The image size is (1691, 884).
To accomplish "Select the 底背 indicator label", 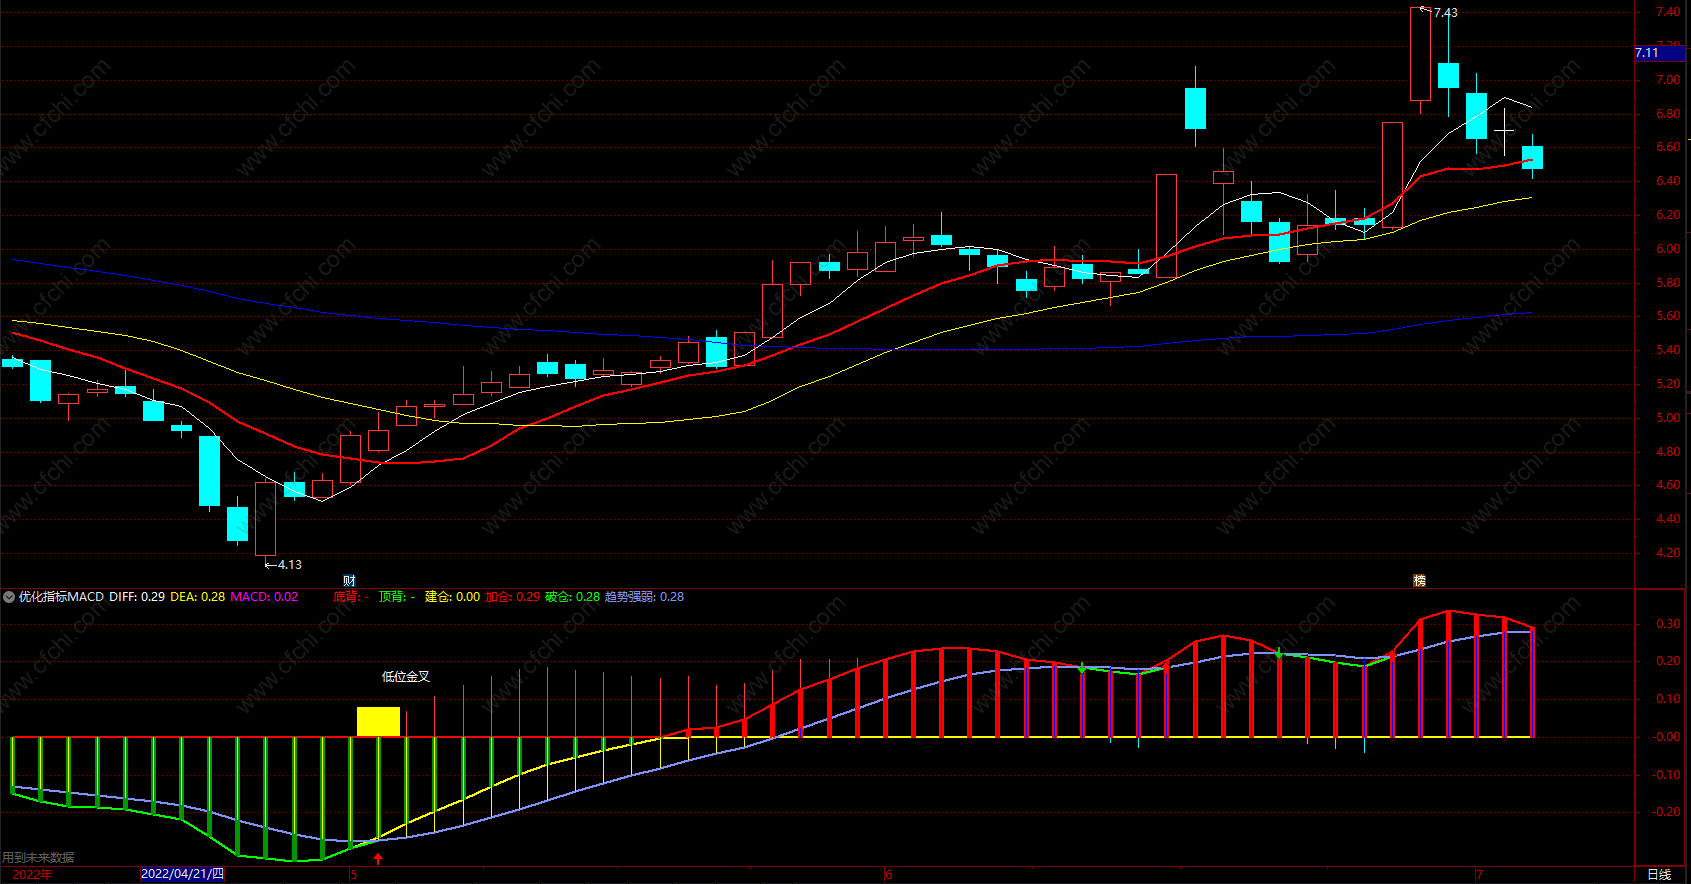I will [x=351, y=597].
